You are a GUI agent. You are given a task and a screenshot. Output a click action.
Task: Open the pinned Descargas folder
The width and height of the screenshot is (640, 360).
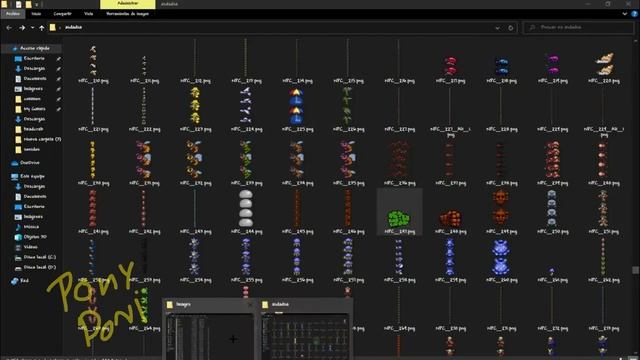[x=34, y=69]
